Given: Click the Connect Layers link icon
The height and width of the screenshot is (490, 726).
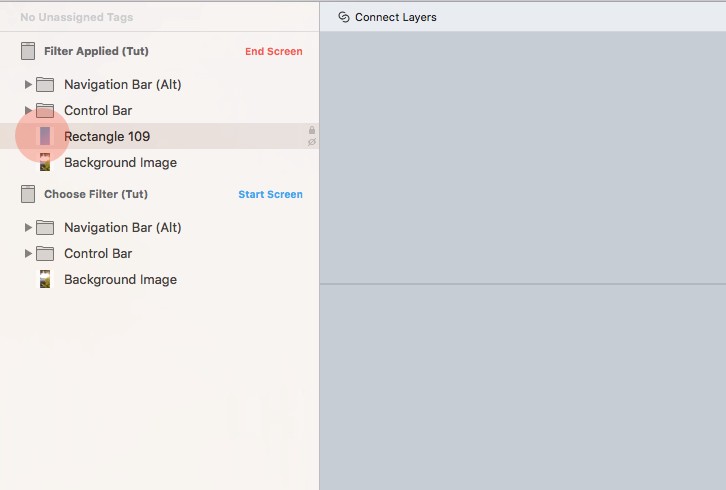Looking at the screenshot, I should [344, 17].
